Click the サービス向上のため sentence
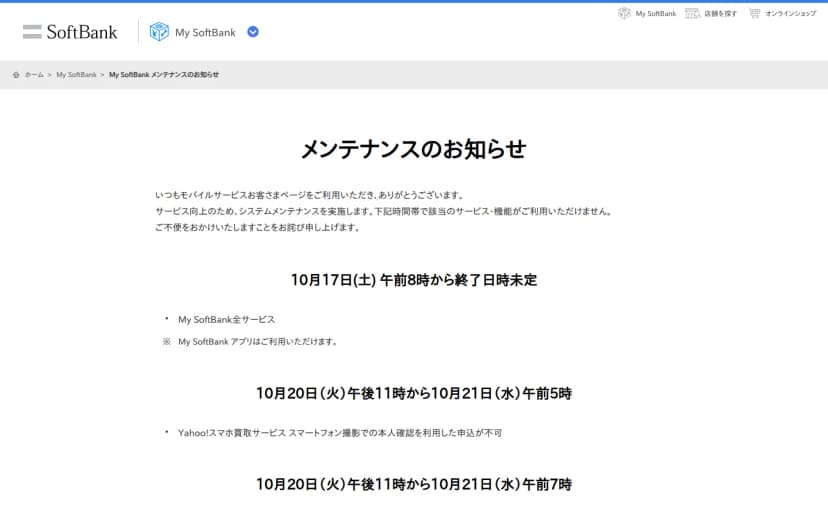The width and height of the screenshot is (828, 518). (x=384, y=211)
